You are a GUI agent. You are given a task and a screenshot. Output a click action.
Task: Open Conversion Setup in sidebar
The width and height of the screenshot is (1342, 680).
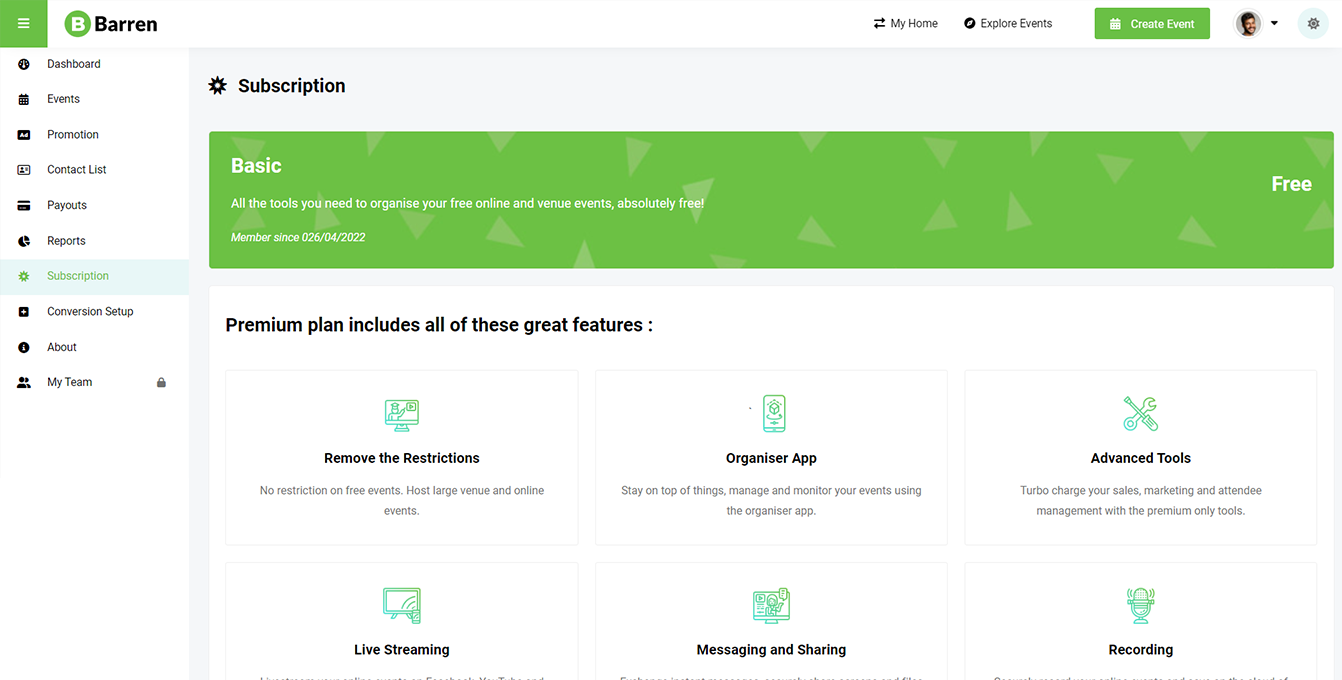click(x=89, y=312)
